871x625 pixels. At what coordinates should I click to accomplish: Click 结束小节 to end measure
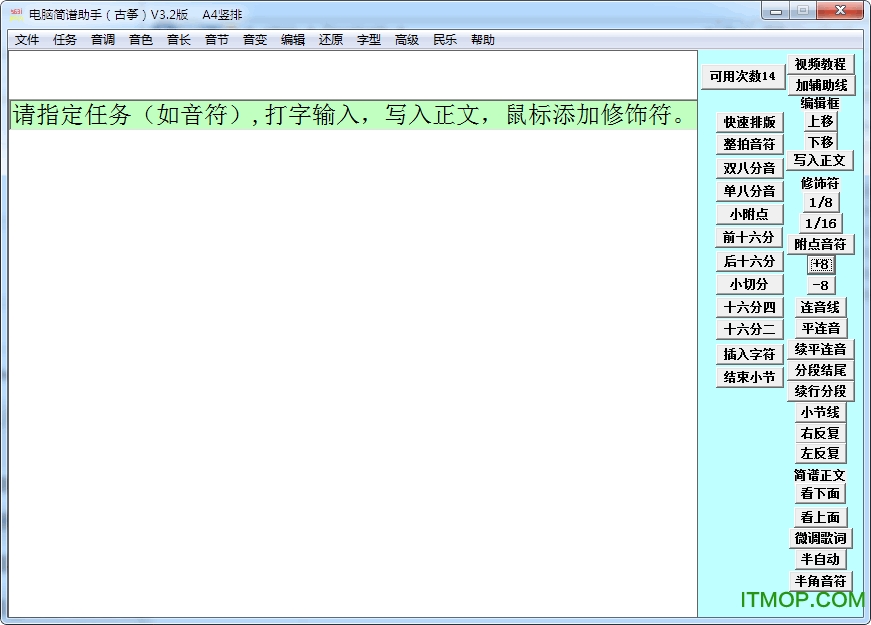pos(749,377)
